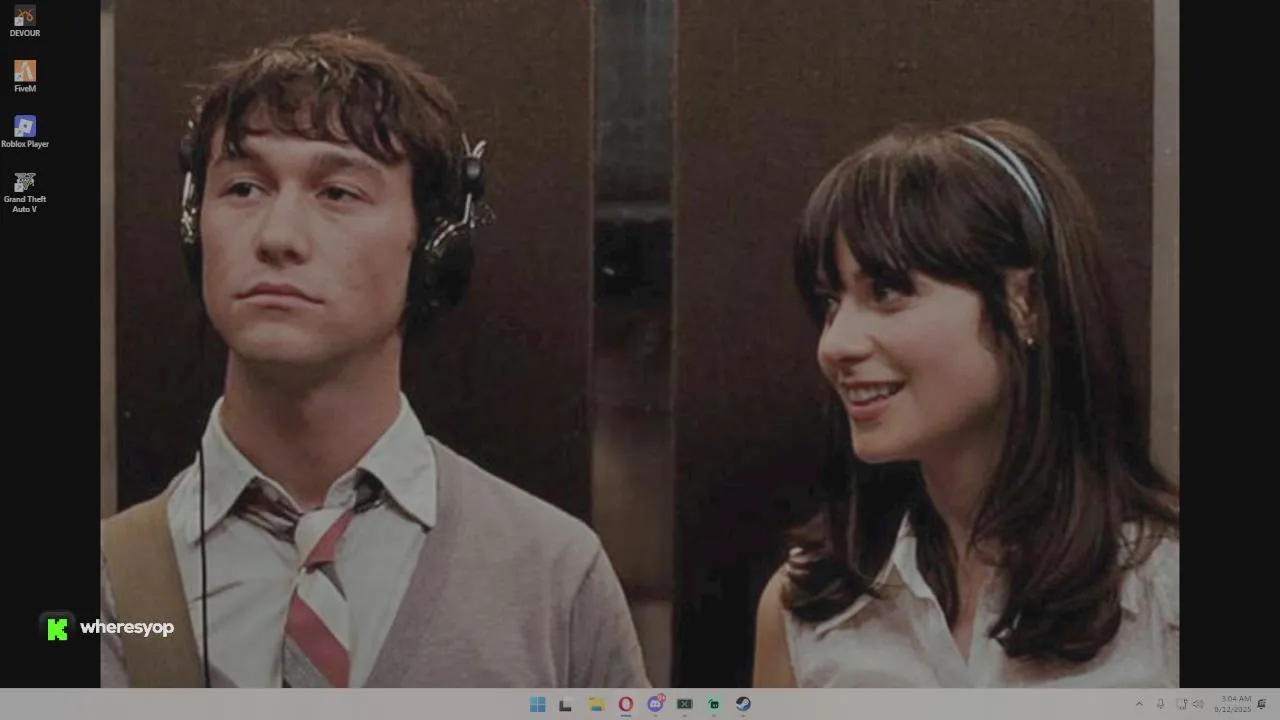Open the DEVOUR desktop shortcut
Image resolution: width=1280 pixels, height=720 pixels.
click(x=25, y=21)
